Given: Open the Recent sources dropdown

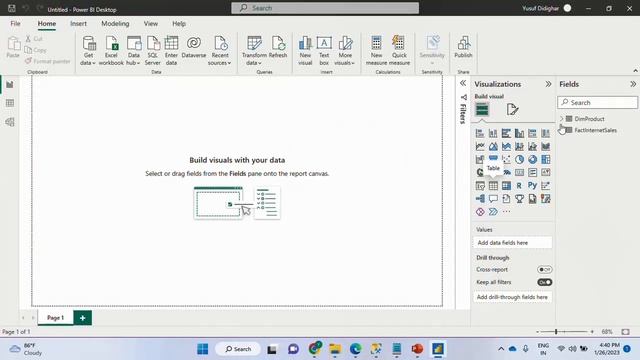Looking at the screenshot, I should point(220,59).
